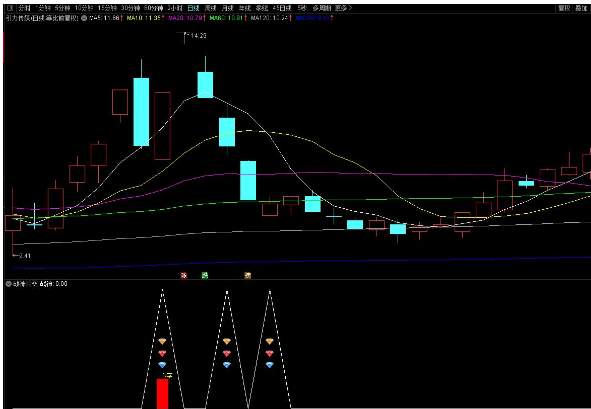Select the 5分钟 period tab

click(x=62, y=8)
